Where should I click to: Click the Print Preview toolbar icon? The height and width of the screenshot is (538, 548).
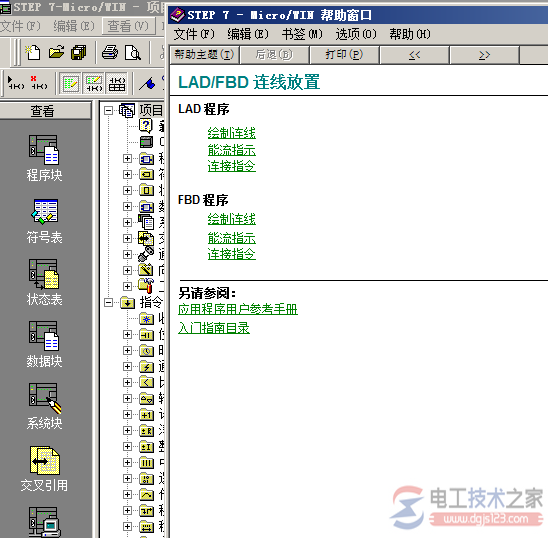(132, 53)
